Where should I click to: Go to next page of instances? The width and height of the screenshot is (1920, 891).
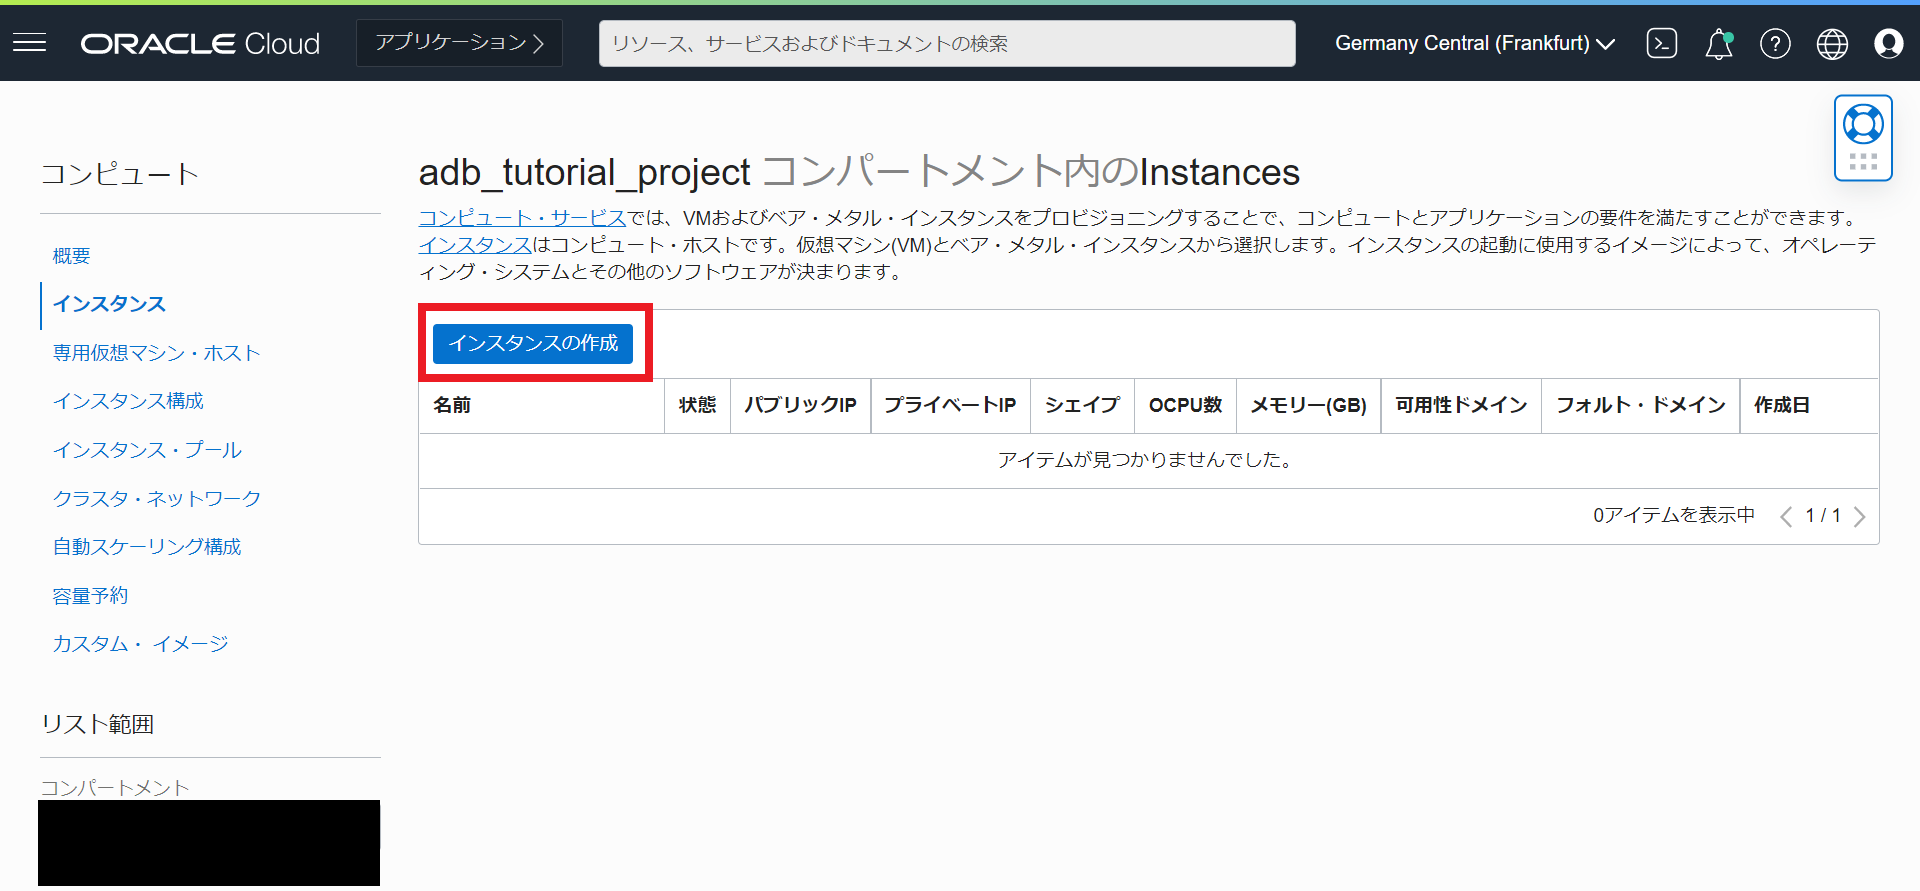pos(1859,516)
